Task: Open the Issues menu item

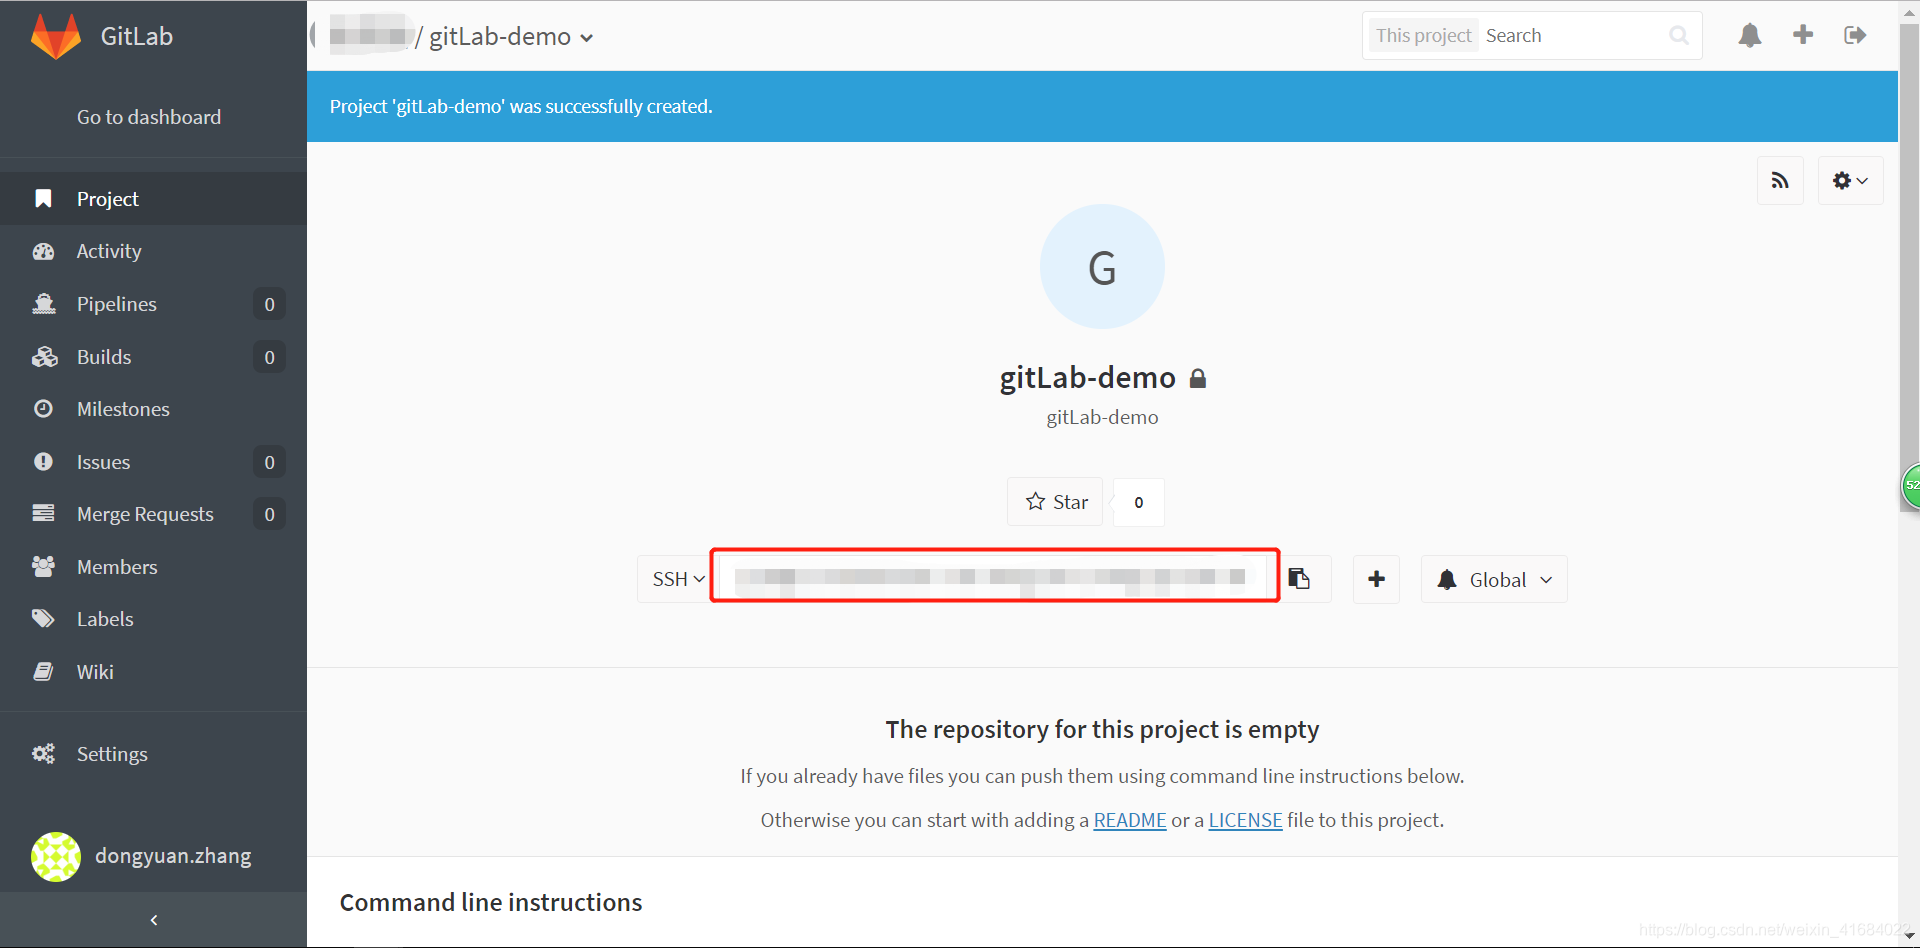Action: [153, 462]
